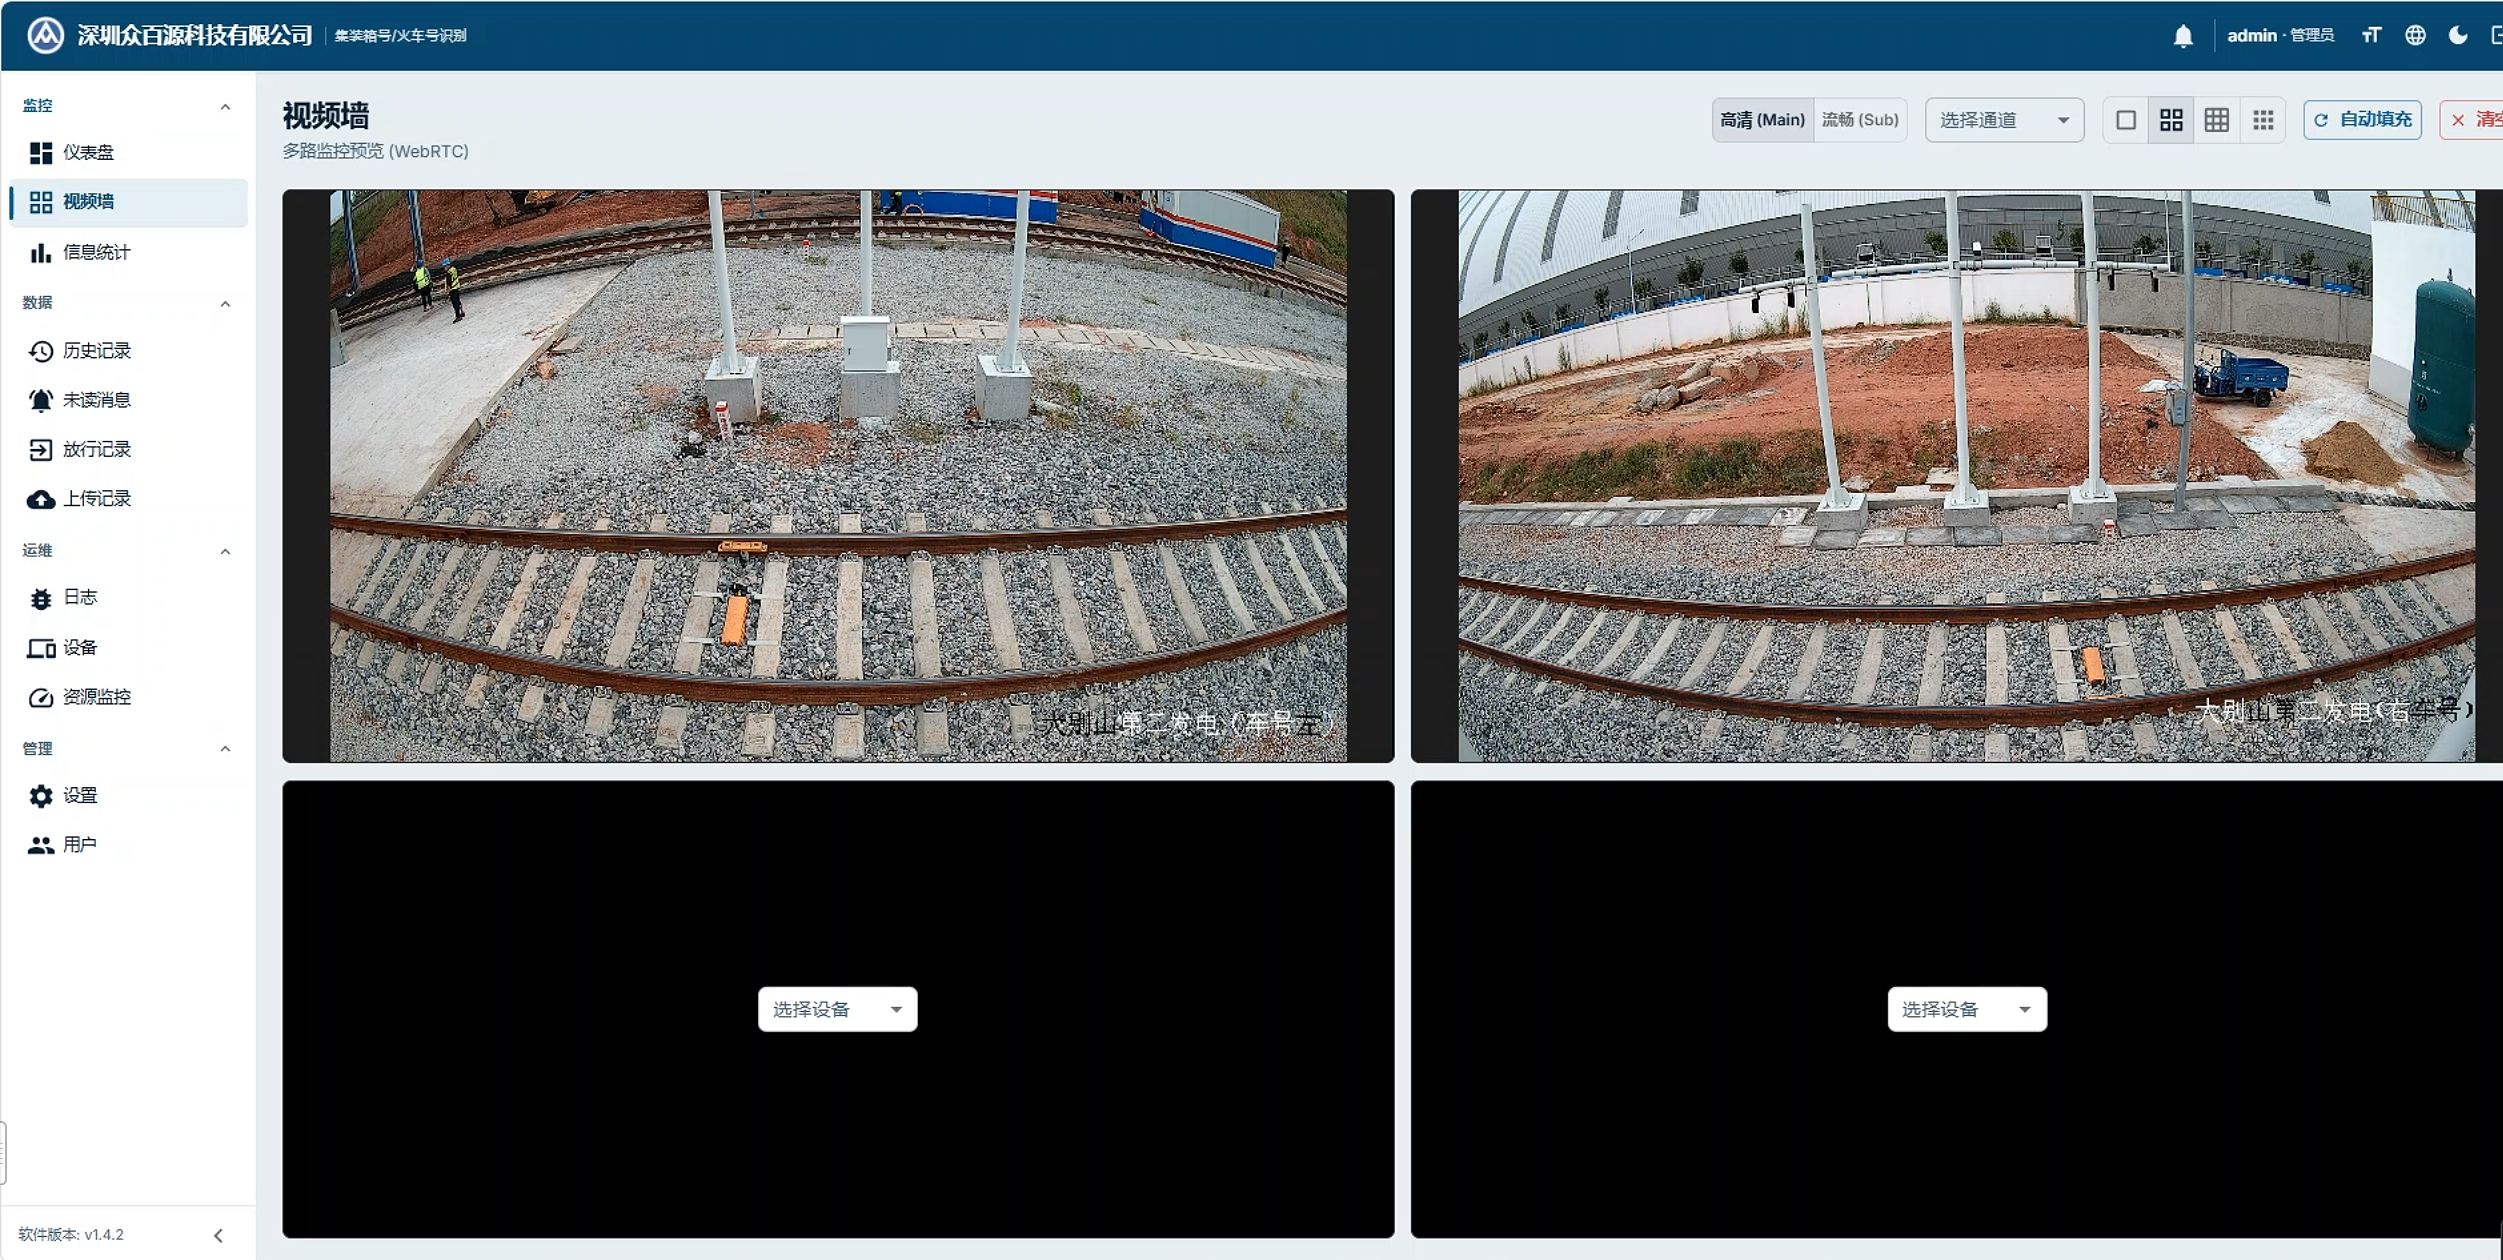2503x1260 pixels.
Task: Open 历史记录 menu item
Action: tap(128, 351)
